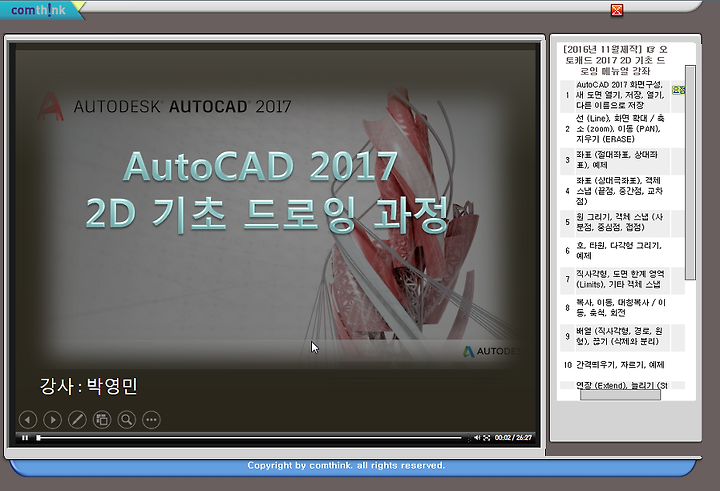Open lesson 1 AutoCAD 2017 화면구성
720x491 pixels.
(619, 96)
